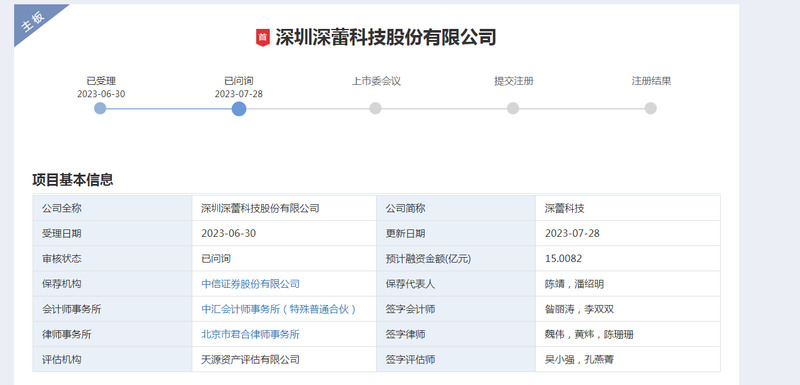Click the 2023-07-28 date under 已问询
This screenshot has height=385, width=800.
tap(239, 94)
